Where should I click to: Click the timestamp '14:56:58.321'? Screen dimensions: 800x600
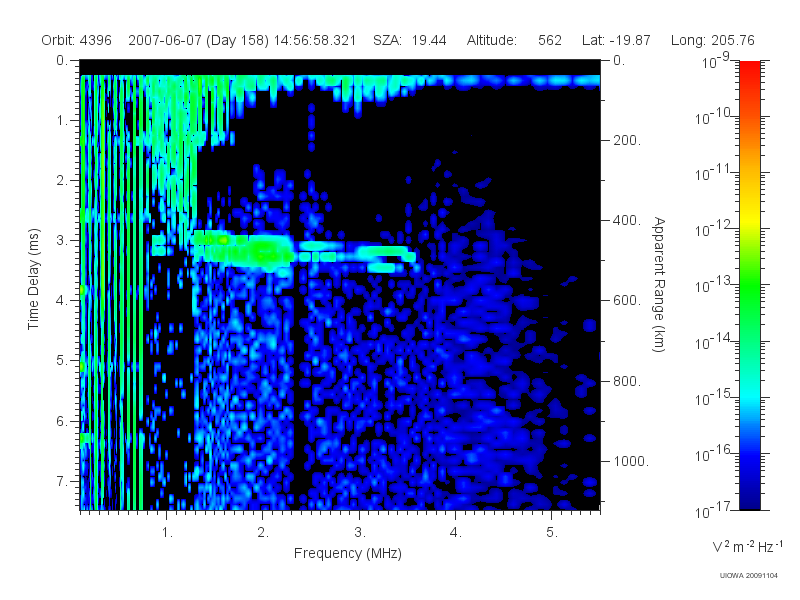[315, 40]
